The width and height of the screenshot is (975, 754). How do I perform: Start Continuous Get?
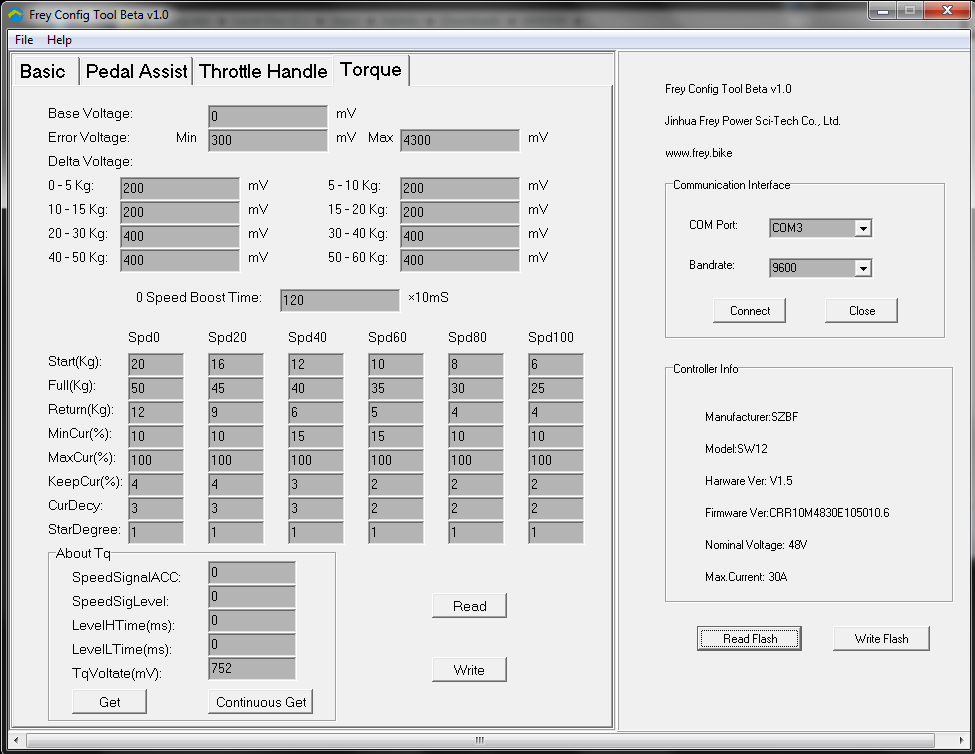coord(260,701)
